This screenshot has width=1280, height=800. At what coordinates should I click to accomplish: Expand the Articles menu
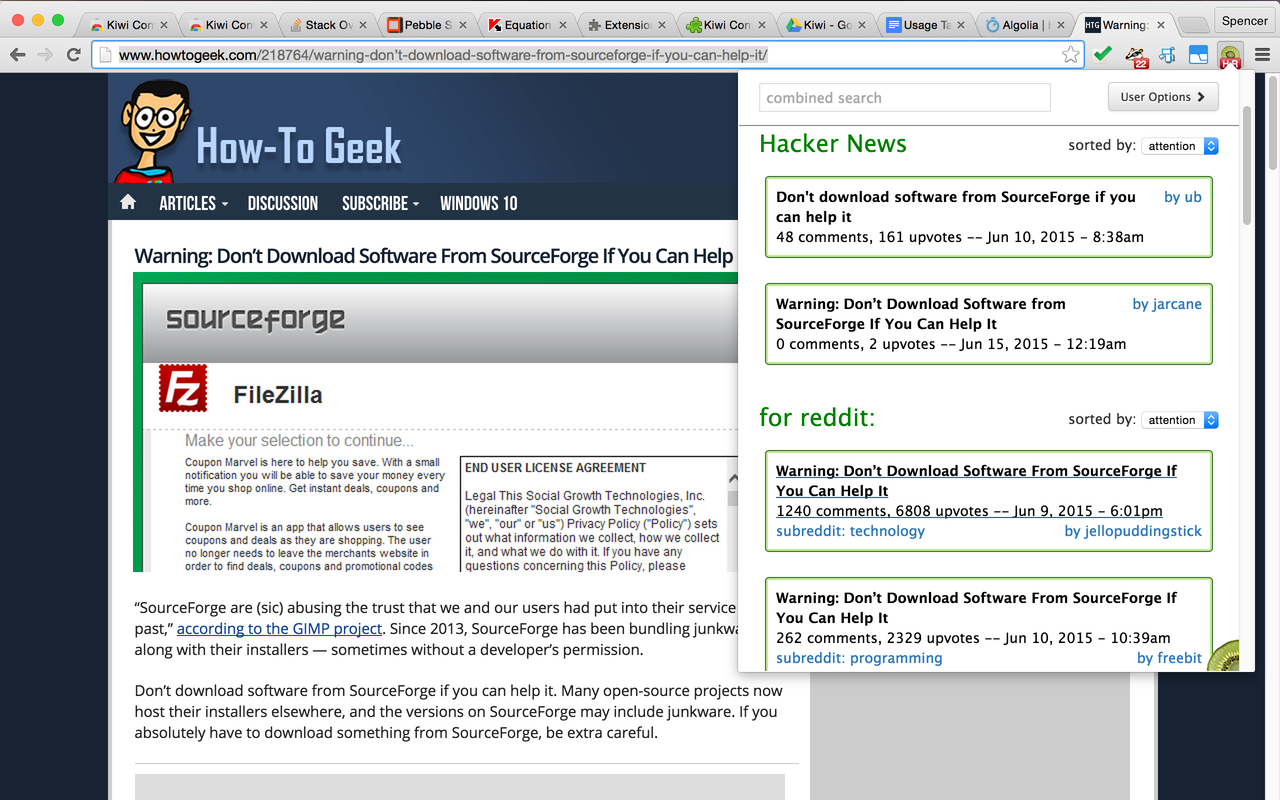click(193, 203)
